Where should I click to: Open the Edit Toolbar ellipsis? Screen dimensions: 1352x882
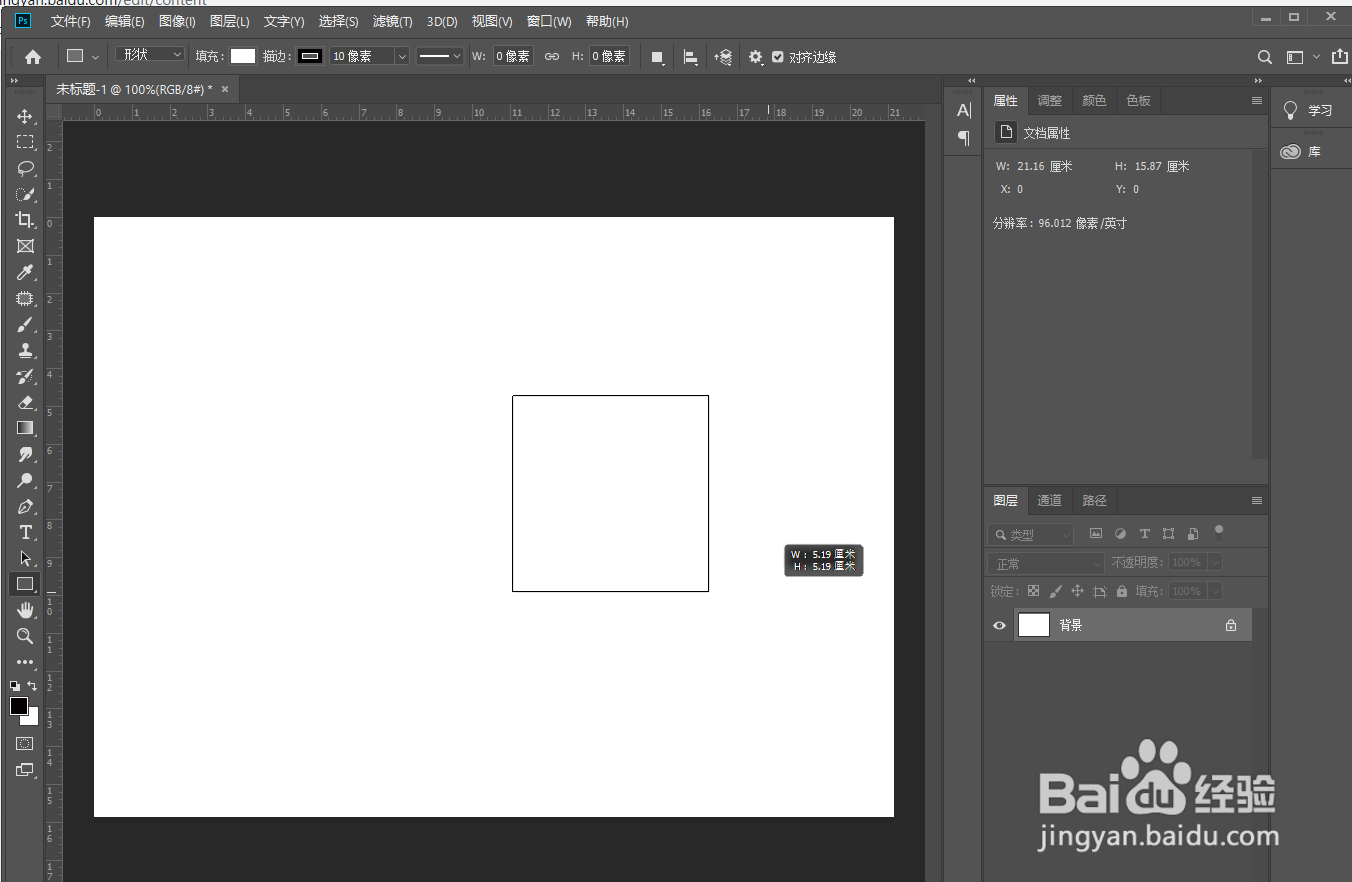click(25, 662)
